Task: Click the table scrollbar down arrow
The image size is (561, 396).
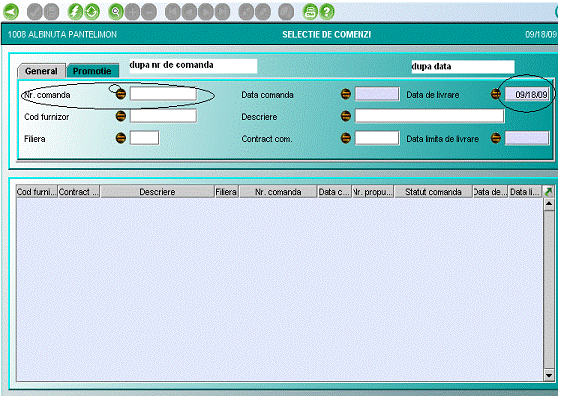Action: click(549, 375)
